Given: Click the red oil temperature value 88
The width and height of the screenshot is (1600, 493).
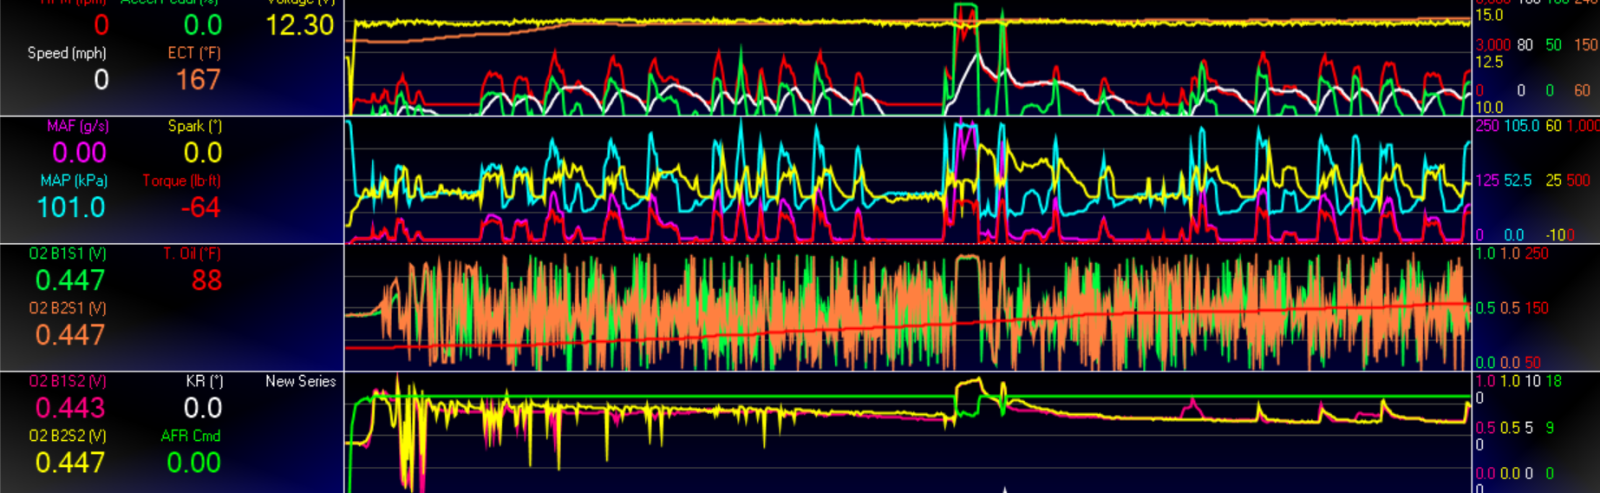Looking at the screenshot, I should tap(206, 281).
